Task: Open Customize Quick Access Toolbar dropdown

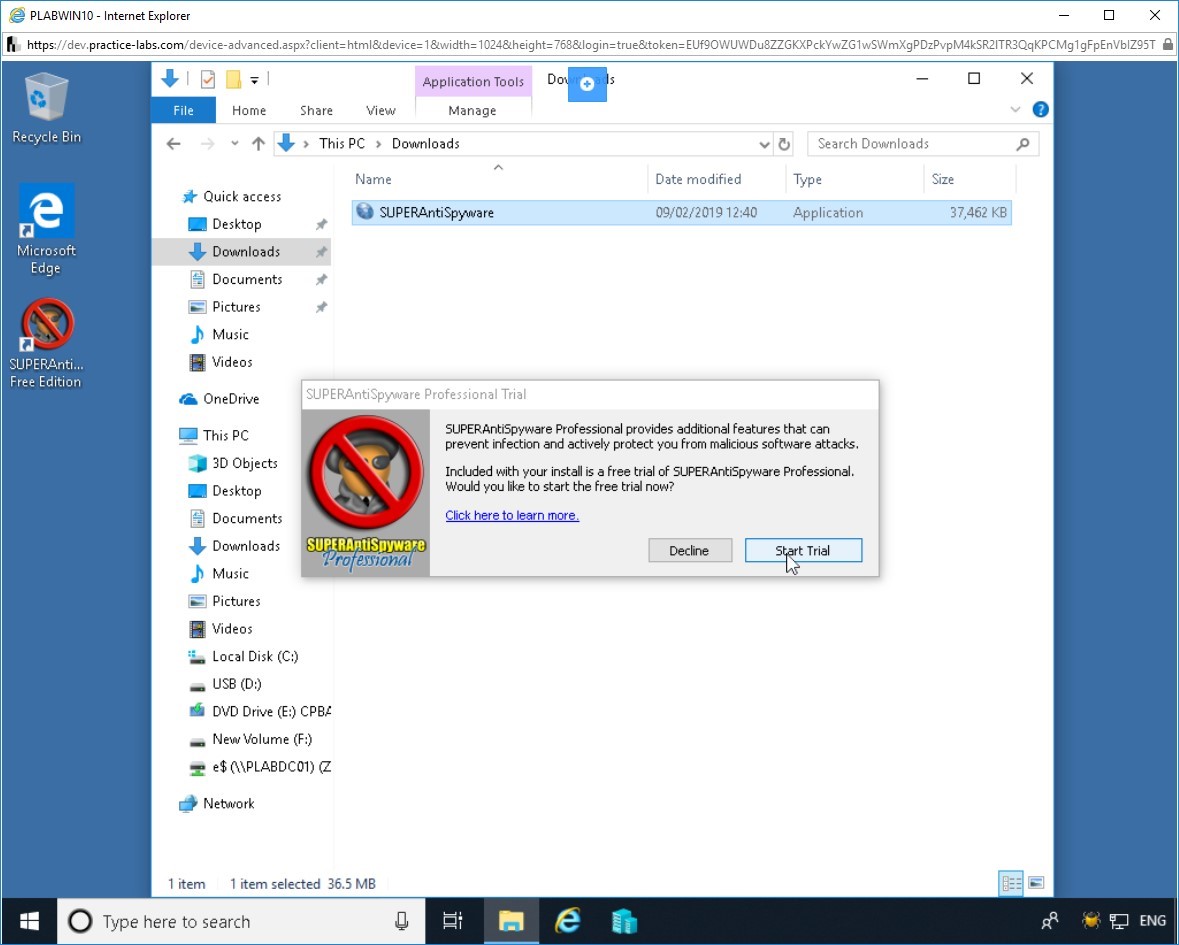Action: (255, 80)
